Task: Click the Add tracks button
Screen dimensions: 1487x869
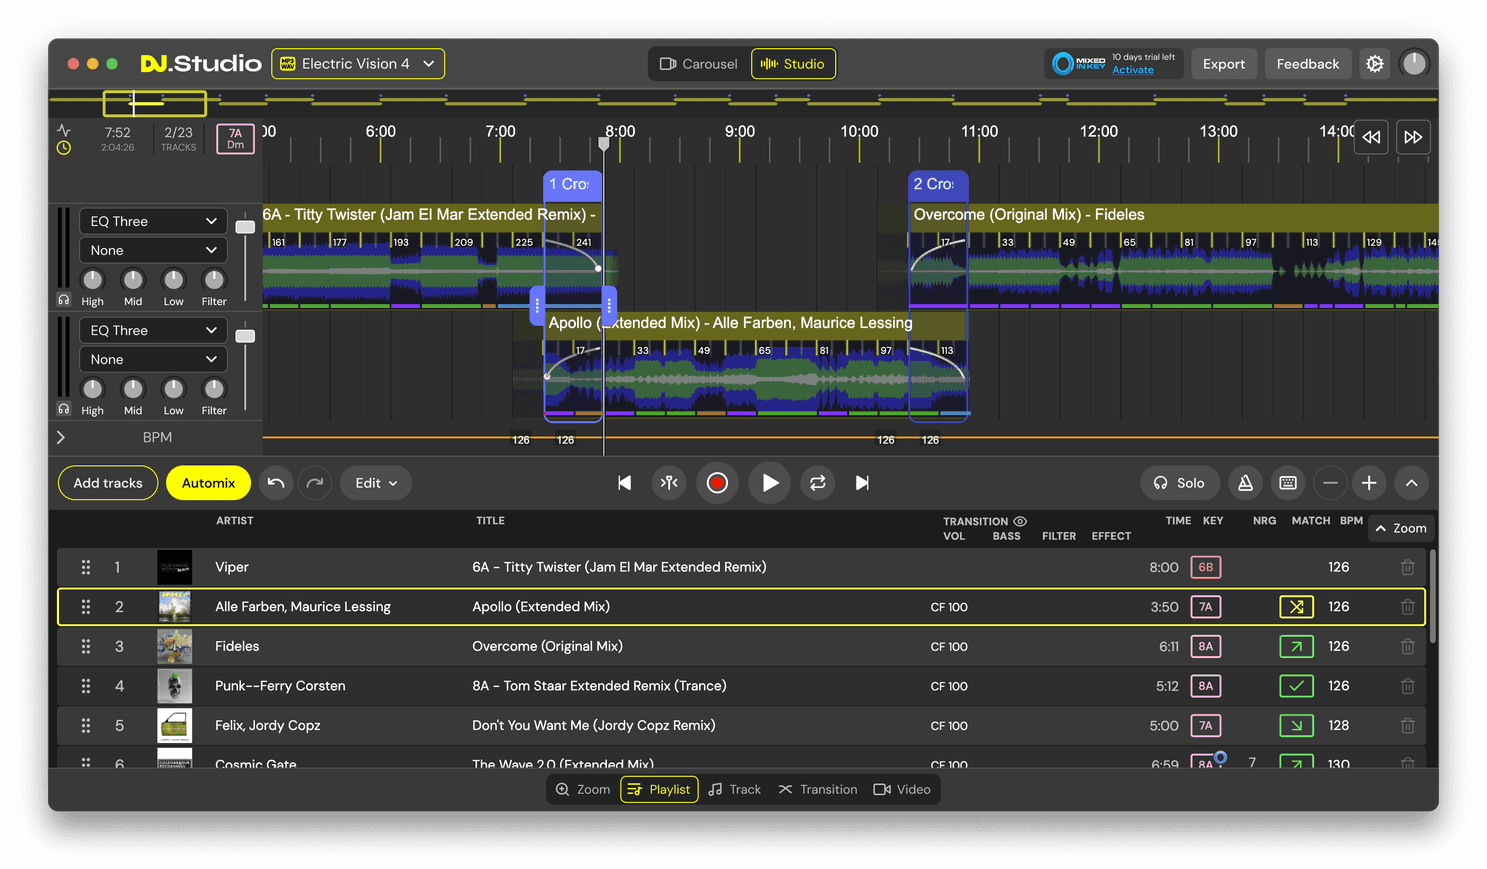Action: point(108,483)
